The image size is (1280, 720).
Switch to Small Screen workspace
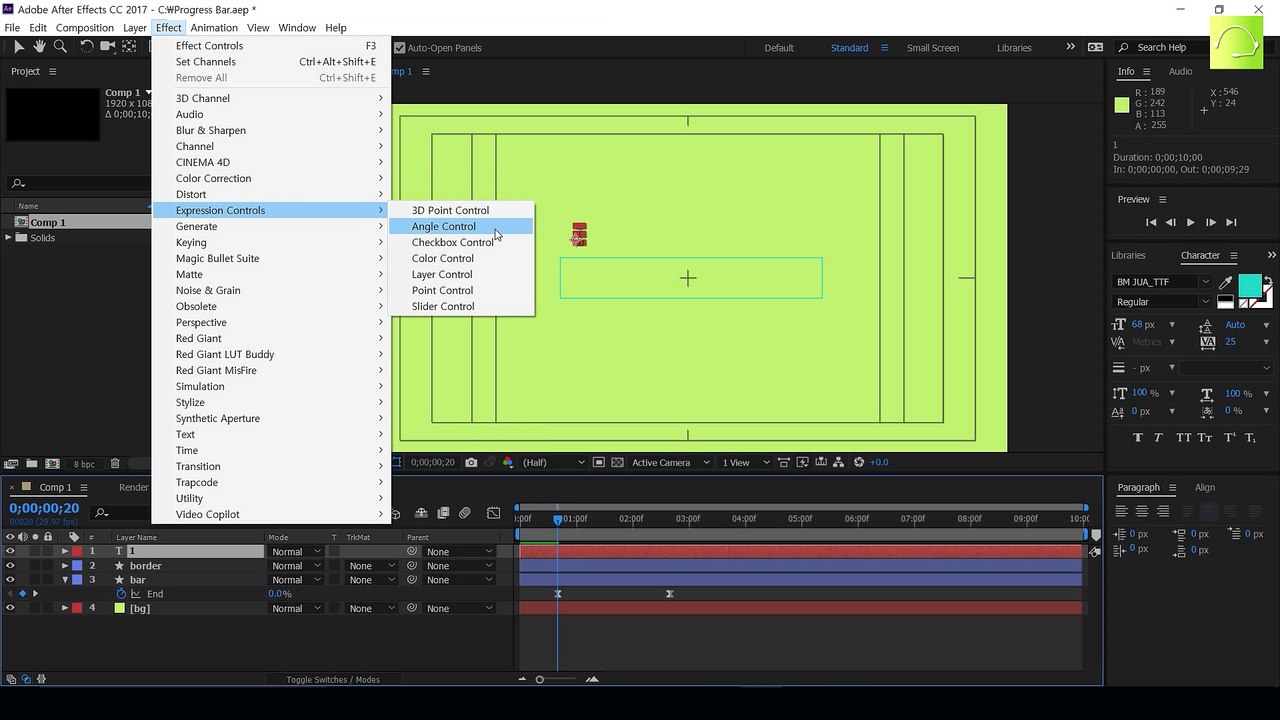pyautogui.click(x=932, y=48)
